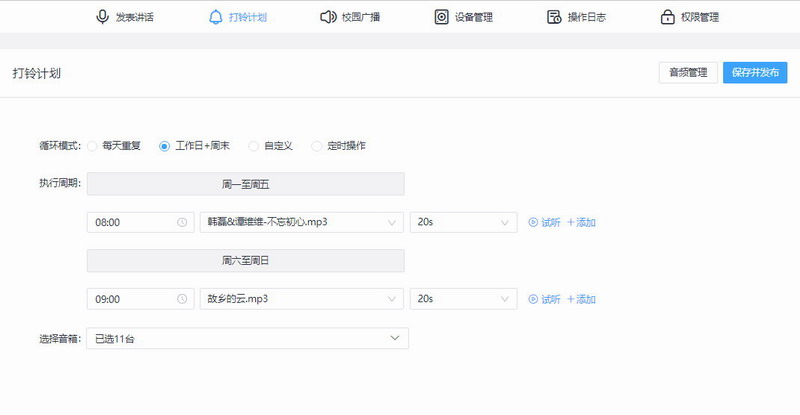Select the 自定义 loop mode radio

click(254, 146)
